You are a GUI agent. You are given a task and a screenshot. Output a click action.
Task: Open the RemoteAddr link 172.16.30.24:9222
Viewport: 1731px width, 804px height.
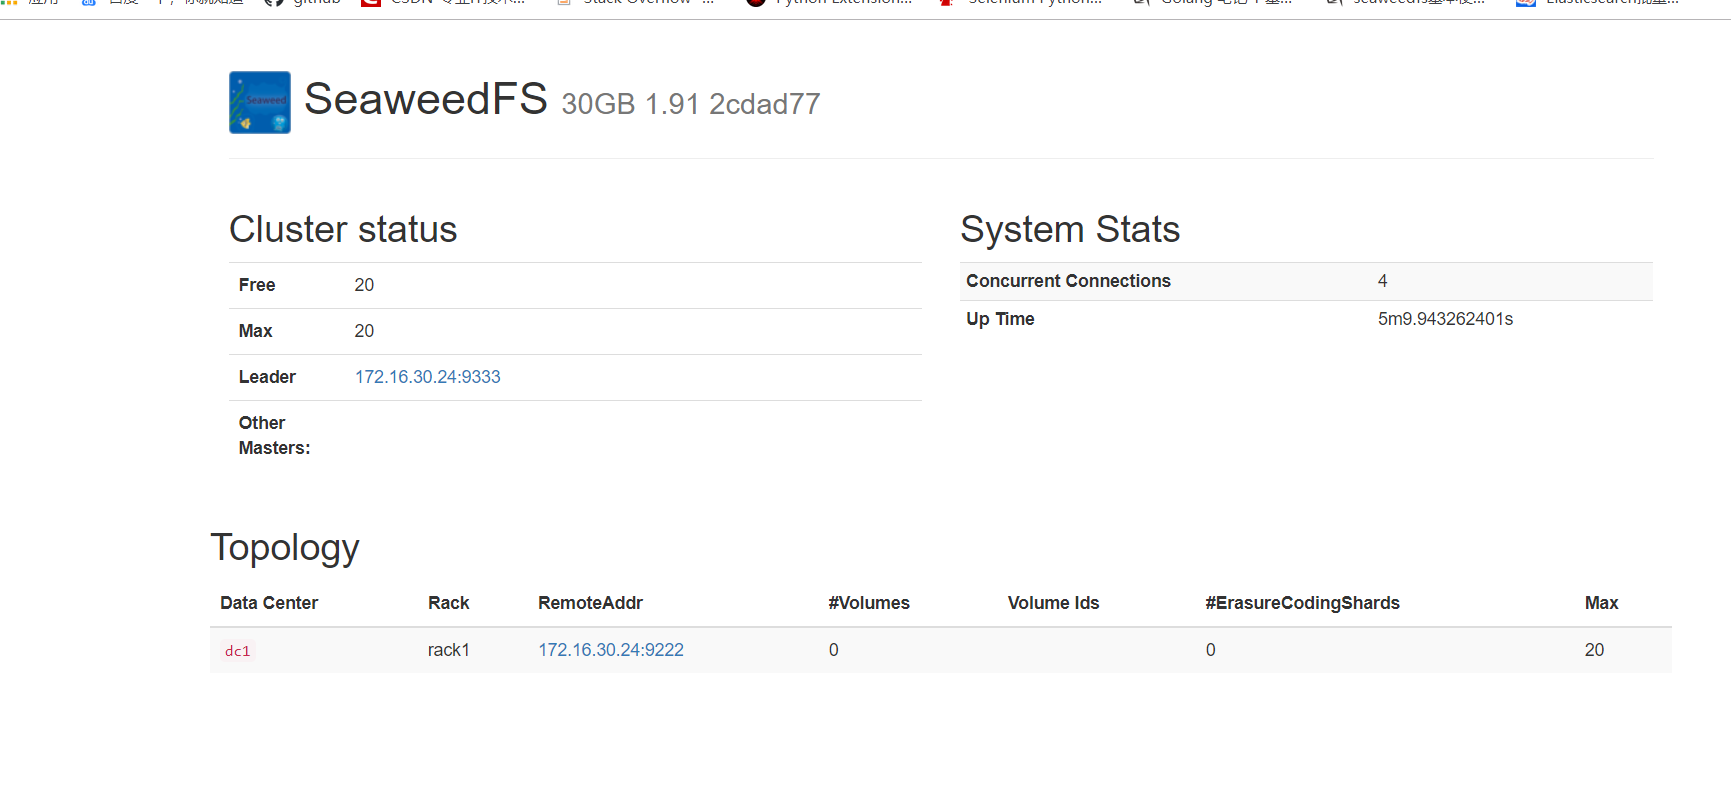611,650
